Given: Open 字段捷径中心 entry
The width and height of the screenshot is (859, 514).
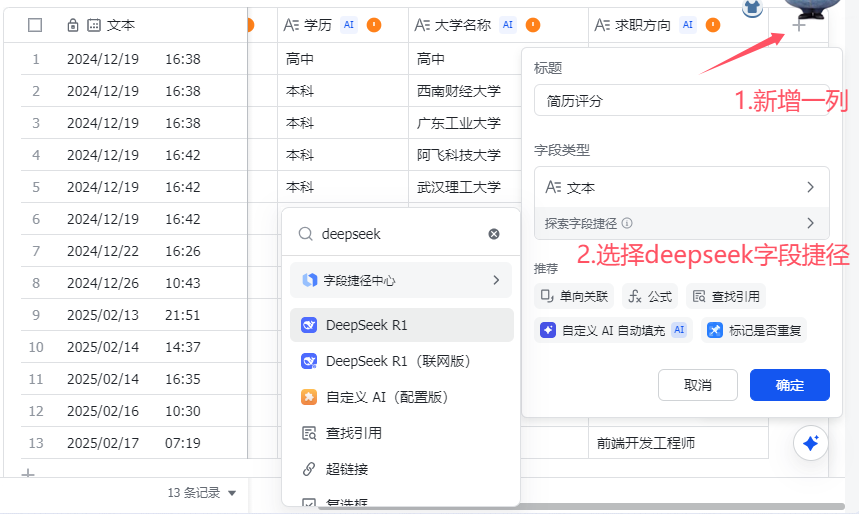Looking at the screenshot, I should coord(401,280).
